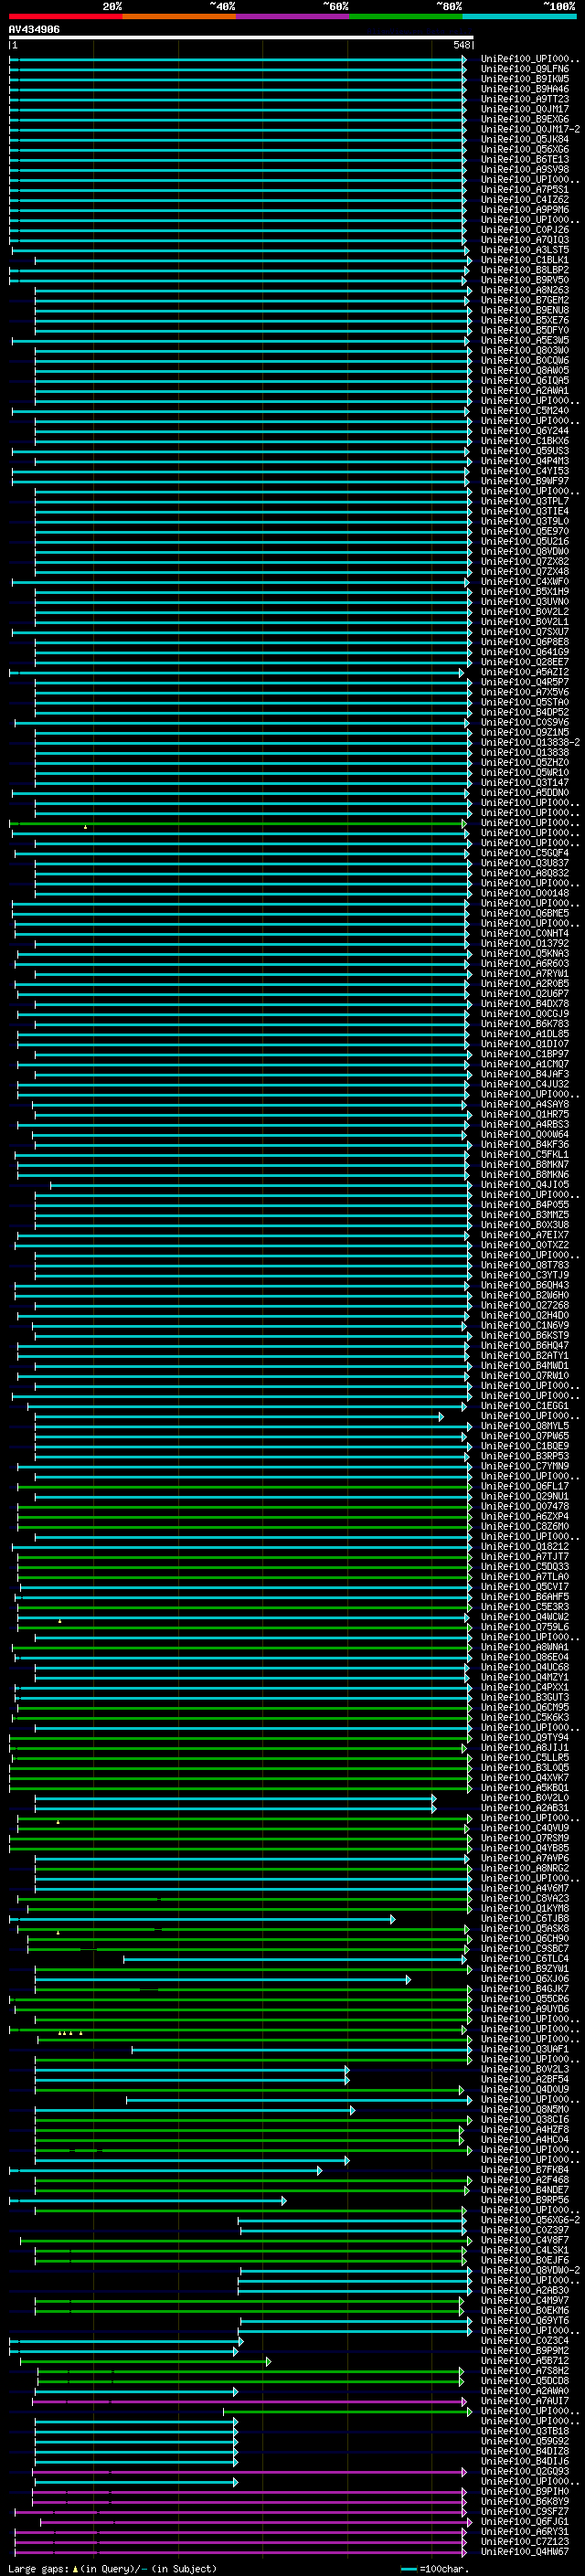Select hit label UniRef100_Q9LFN6
This screenshot has height=2576, width=585.
(x=525, y=69)
